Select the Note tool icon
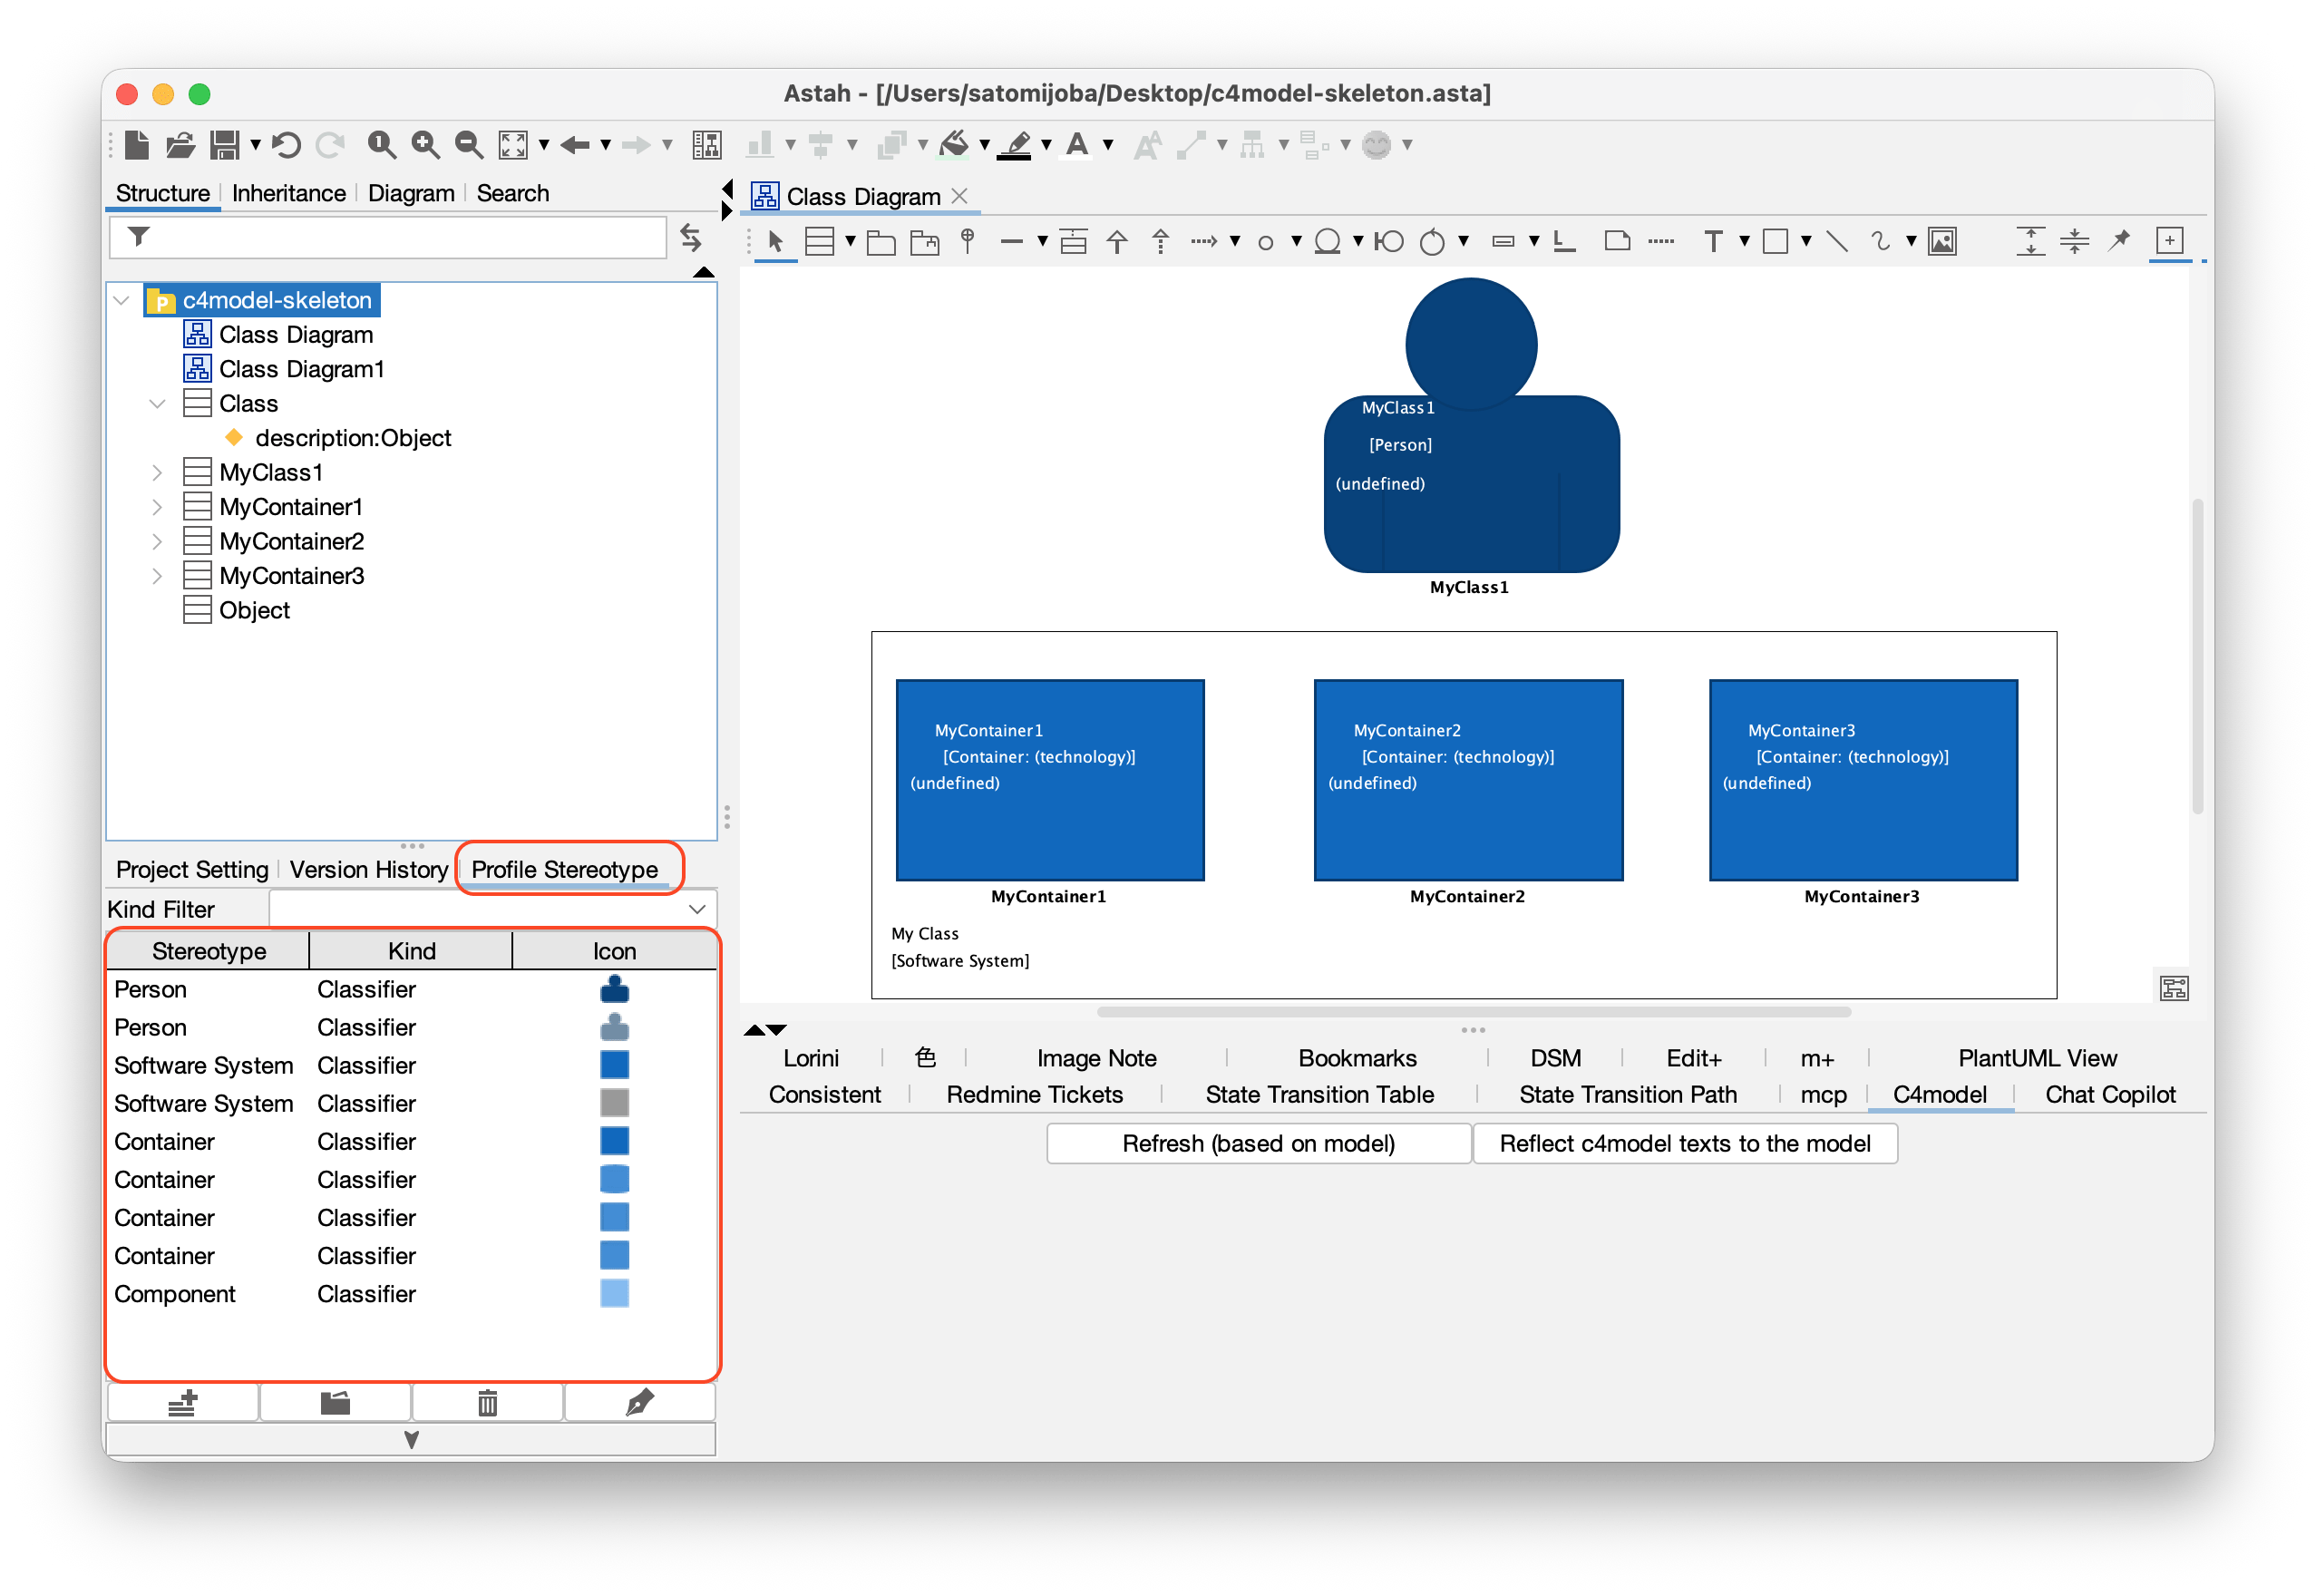Viewport: 2316px width, 1596px height. (x=1617, y=241)
